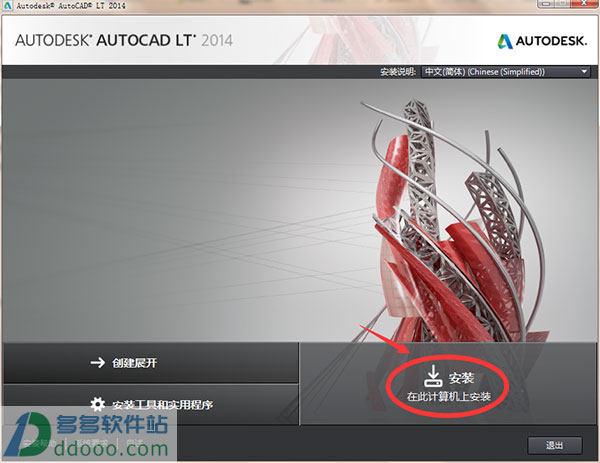Screen dimensions: 600x463
Task: Click the 退出 exit button
Action: tap(555, 445)
